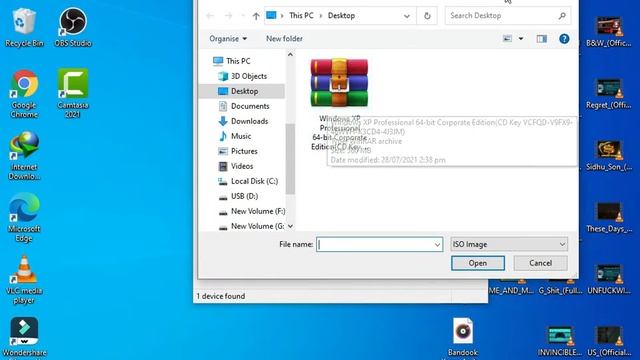This screenshot has height=360, width=640.
Task: Open Videos in navigation pane
Action: pos(236,166)
